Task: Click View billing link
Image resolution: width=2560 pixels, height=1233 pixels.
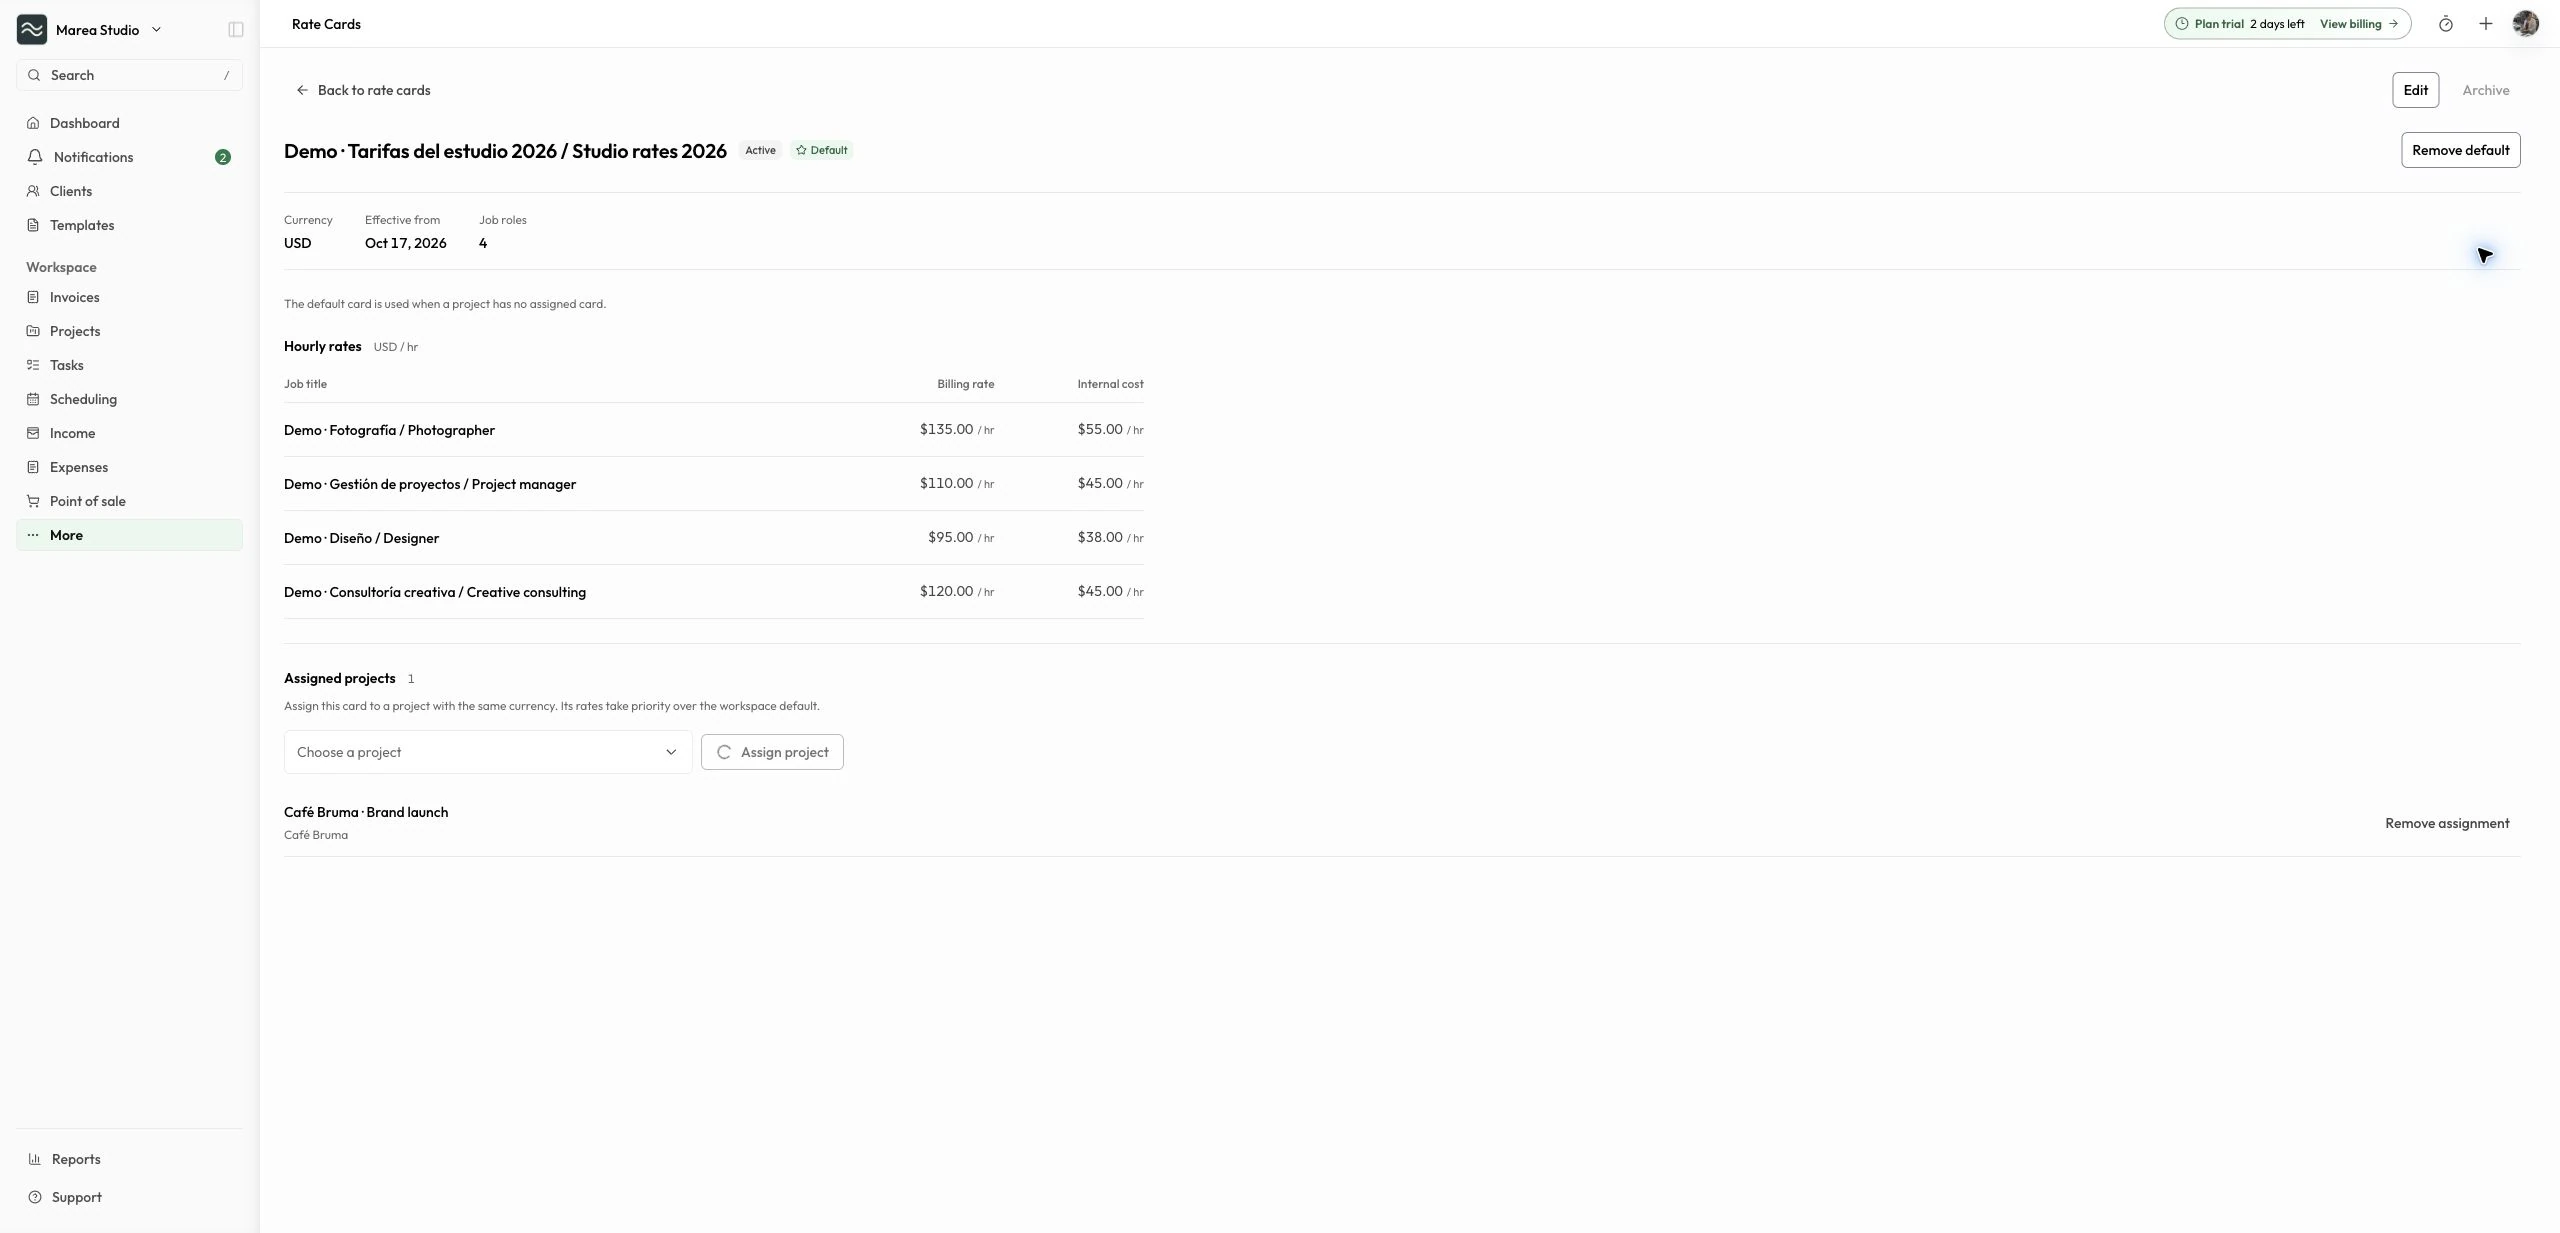Action: click(x=2358, y=24)
